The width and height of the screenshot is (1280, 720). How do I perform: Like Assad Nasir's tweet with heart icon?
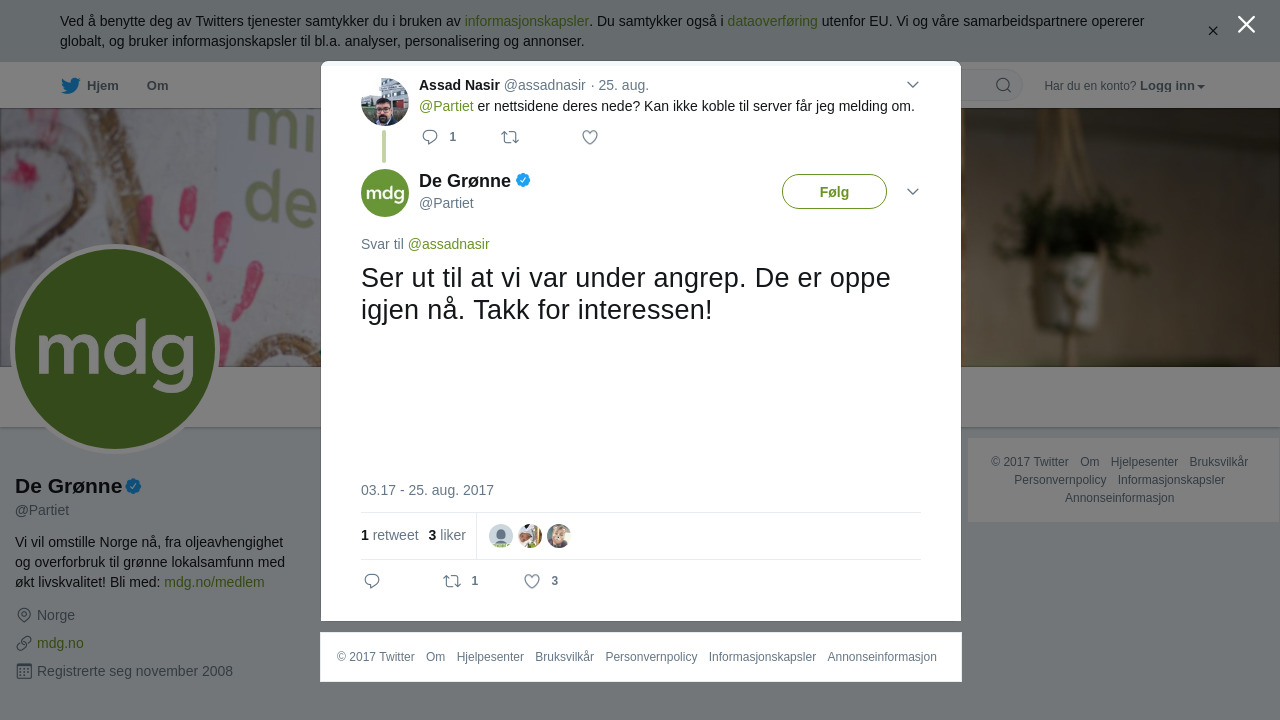[590, 137]
